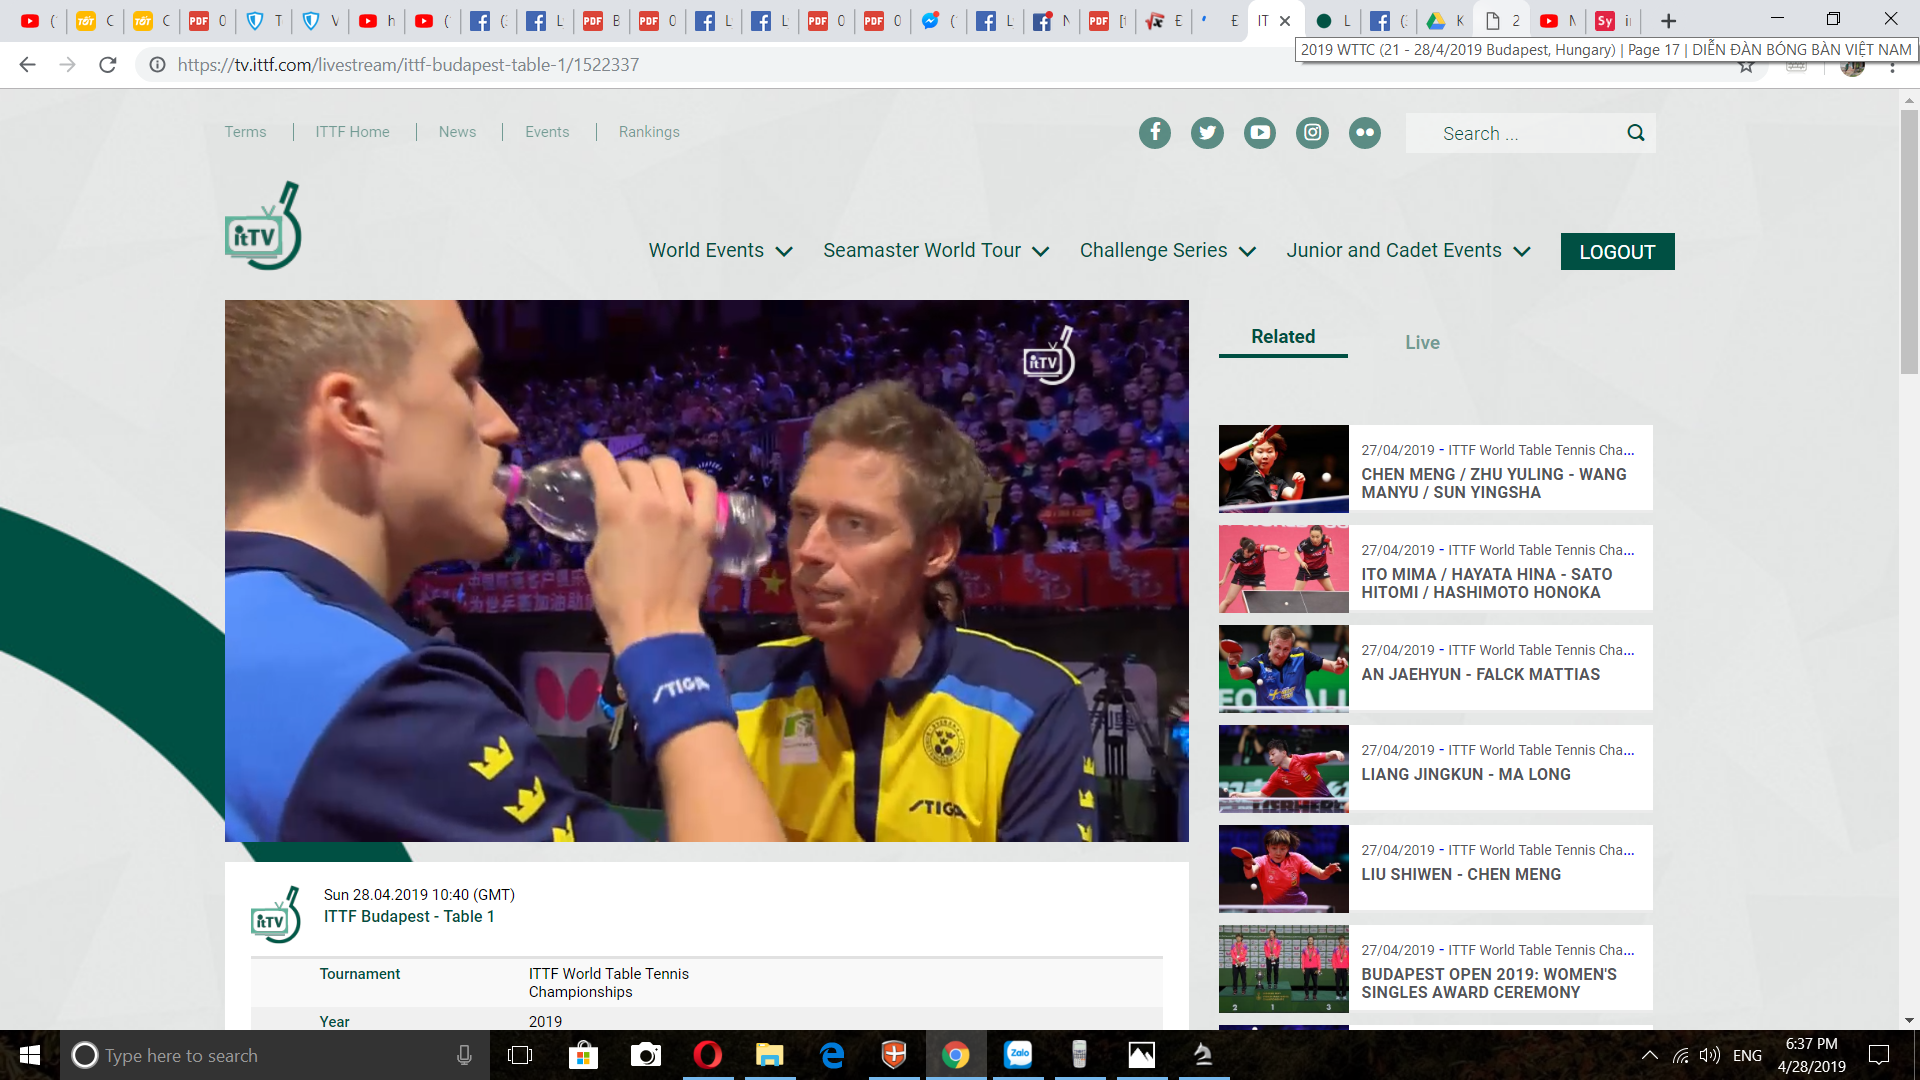Open Chen Meng / Zhu Yuling doubles video thumbnail
The height and width of the screenshot is (1080, 1920).
[1283, 469]
